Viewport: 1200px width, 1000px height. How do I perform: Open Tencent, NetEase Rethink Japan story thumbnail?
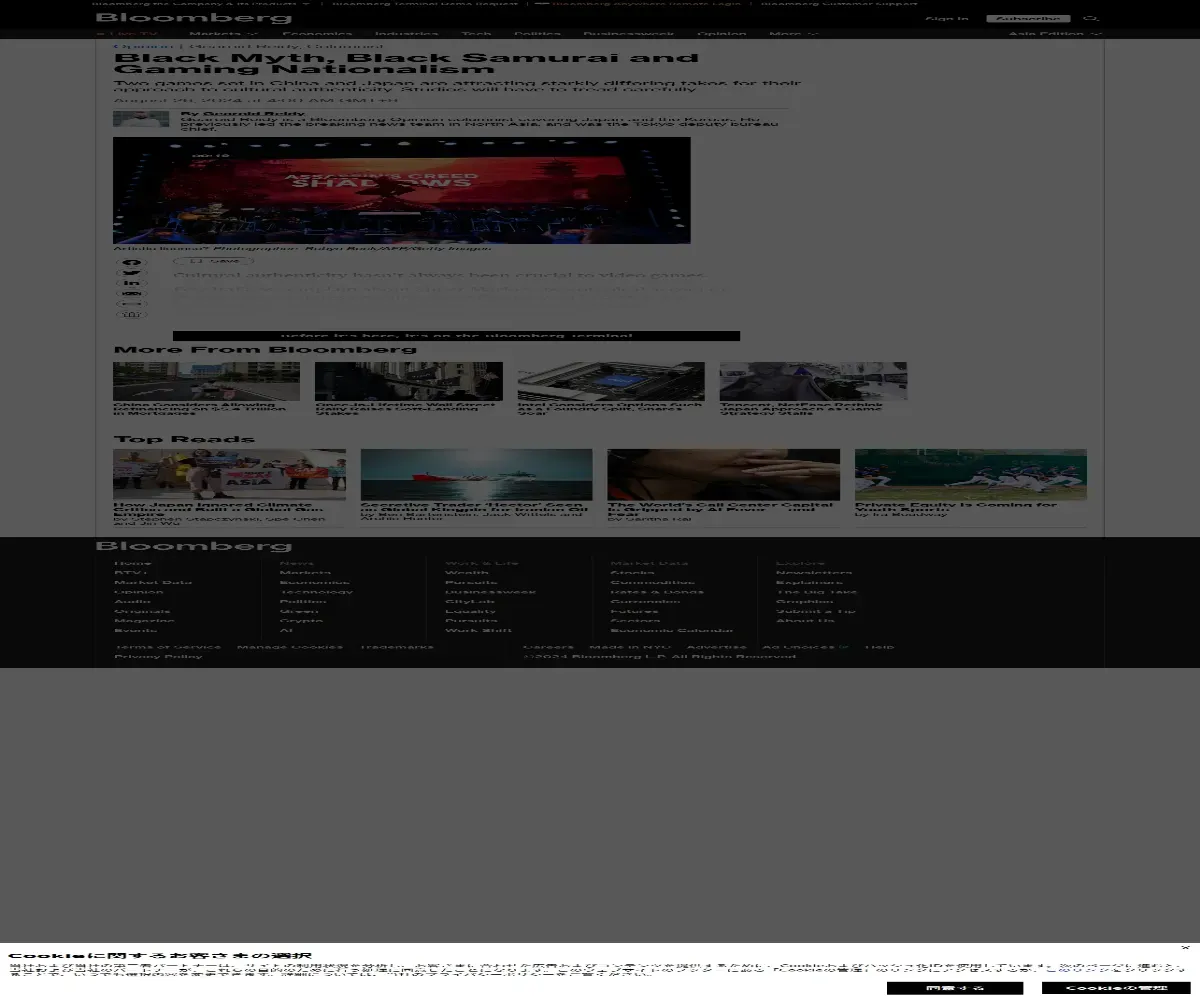(813, 381)
